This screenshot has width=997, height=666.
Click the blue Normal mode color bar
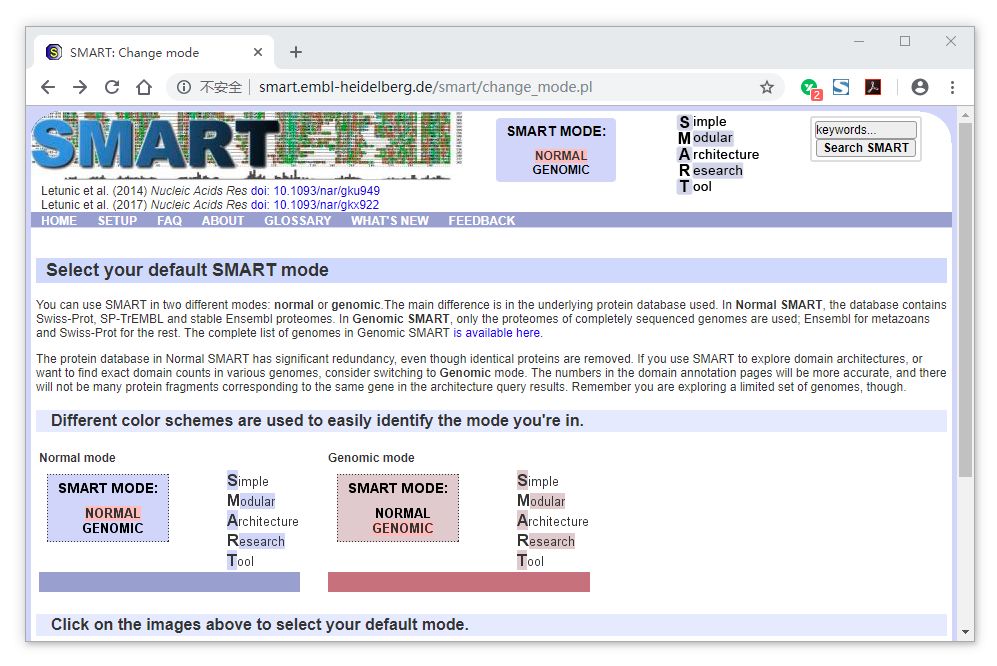(169, 582)
